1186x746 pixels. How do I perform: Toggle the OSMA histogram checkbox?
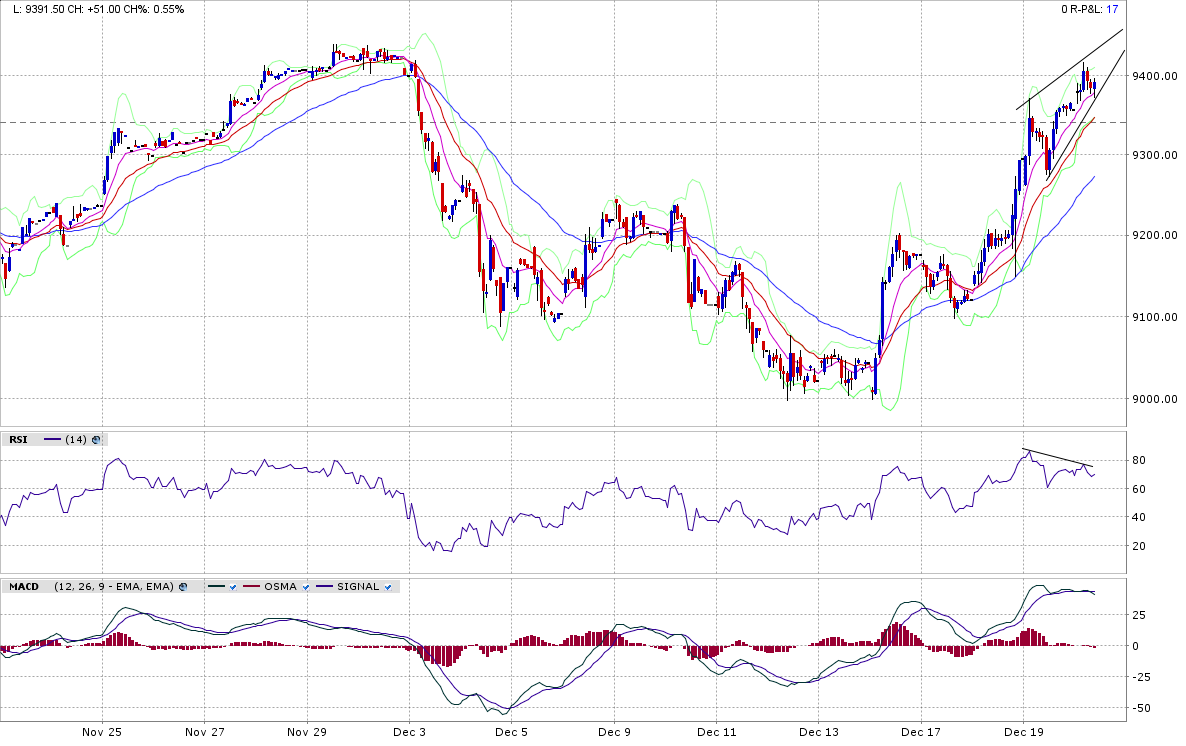coord(306,587)
